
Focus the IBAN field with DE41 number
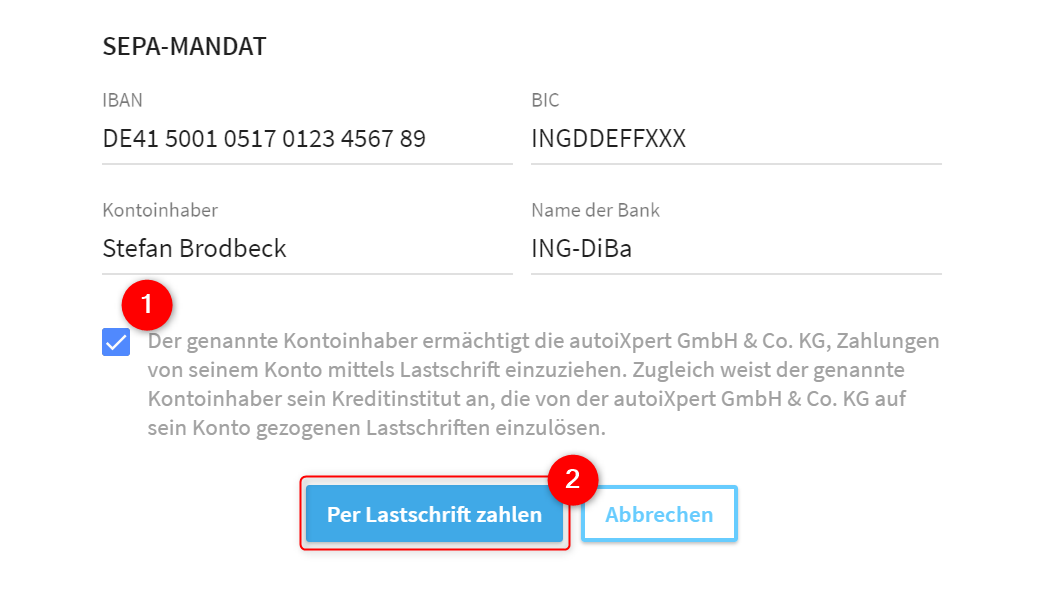click(307, 139)
